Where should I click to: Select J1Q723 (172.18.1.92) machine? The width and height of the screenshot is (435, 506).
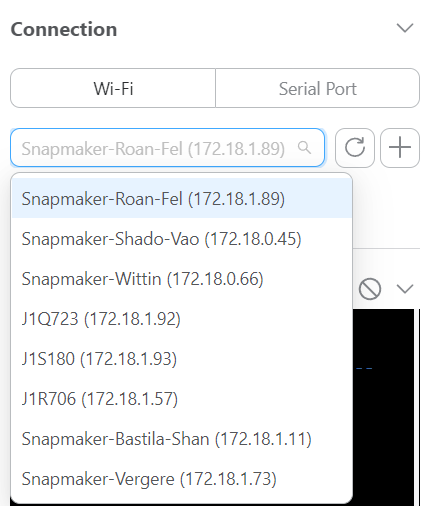[182, 319]
